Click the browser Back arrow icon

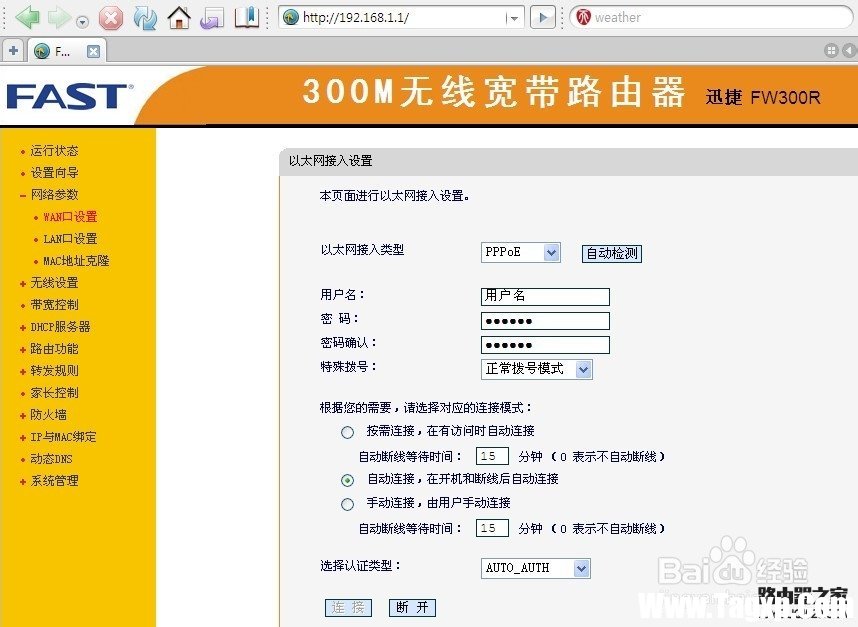pos(27,18)
